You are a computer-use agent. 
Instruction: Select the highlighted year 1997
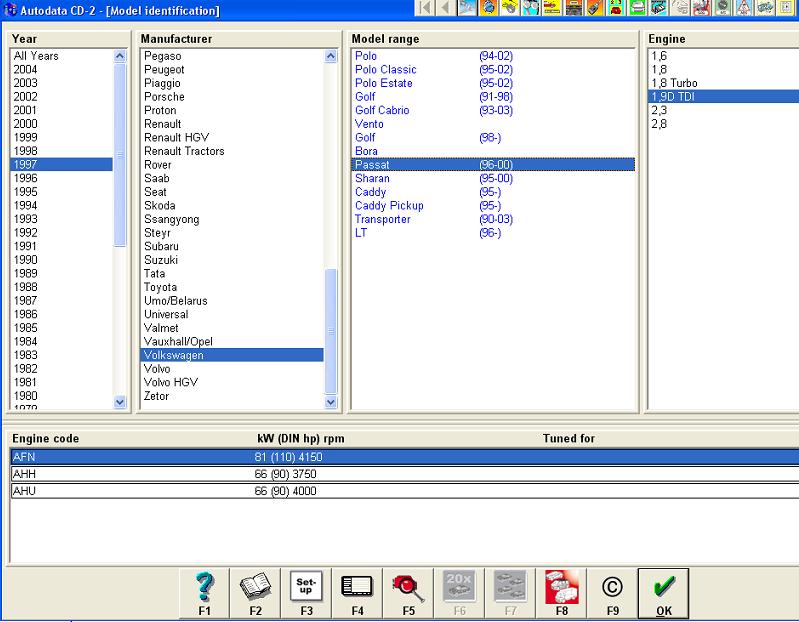click(61, 165)
